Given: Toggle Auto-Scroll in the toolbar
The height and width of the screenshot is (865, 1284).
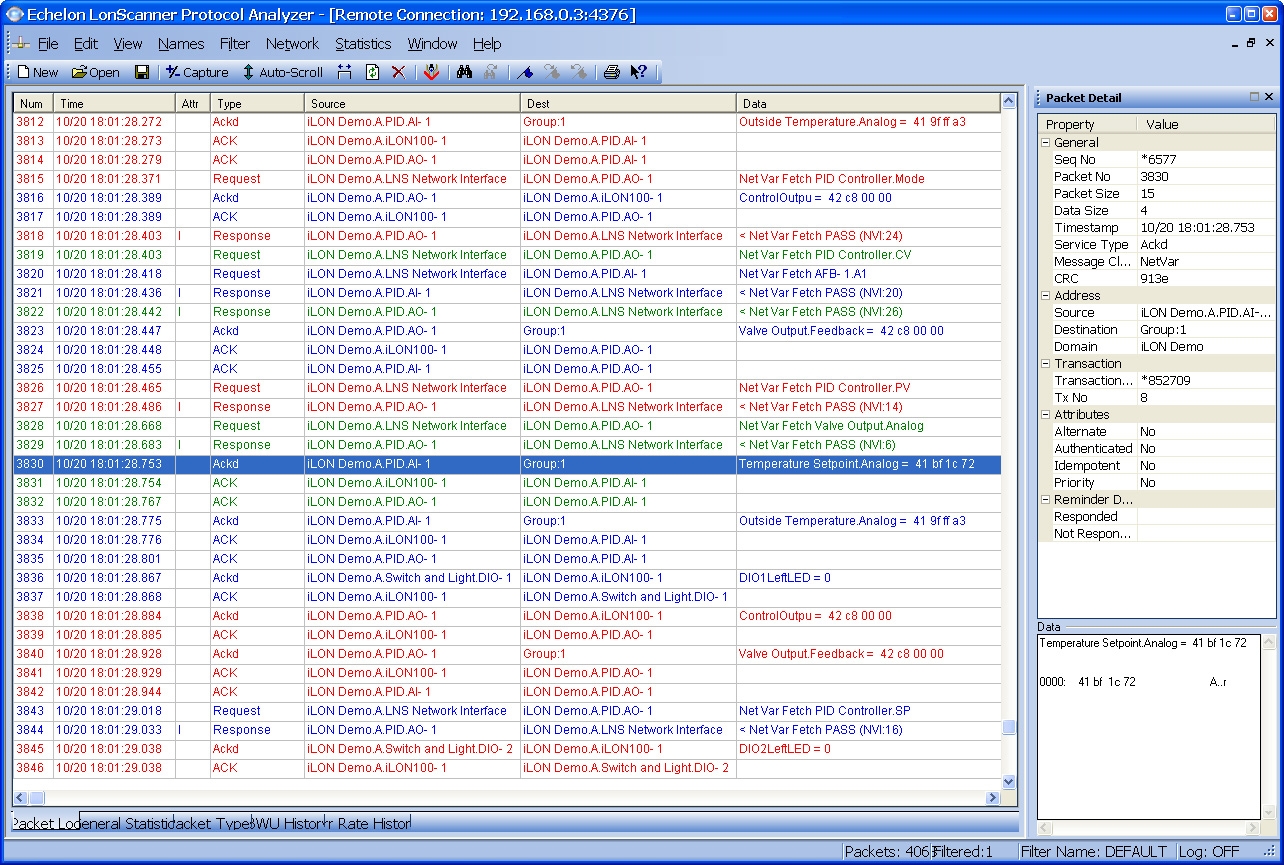Looking at the screenshot, I should click(x=282, y=72).
